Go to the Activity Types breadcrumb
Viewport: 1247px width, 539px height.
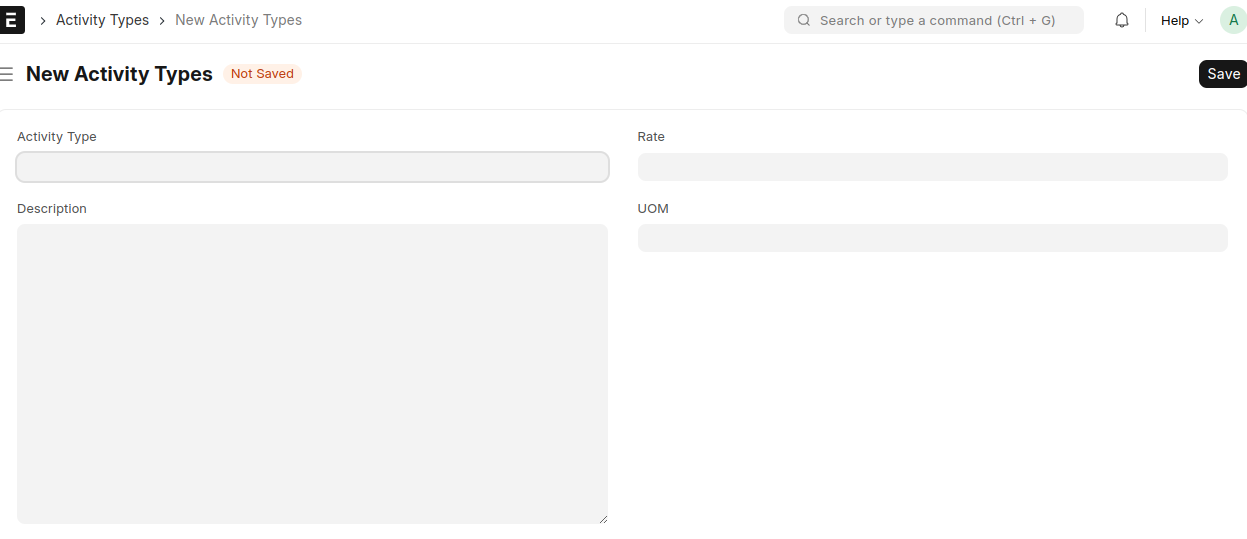pos(102,20)
